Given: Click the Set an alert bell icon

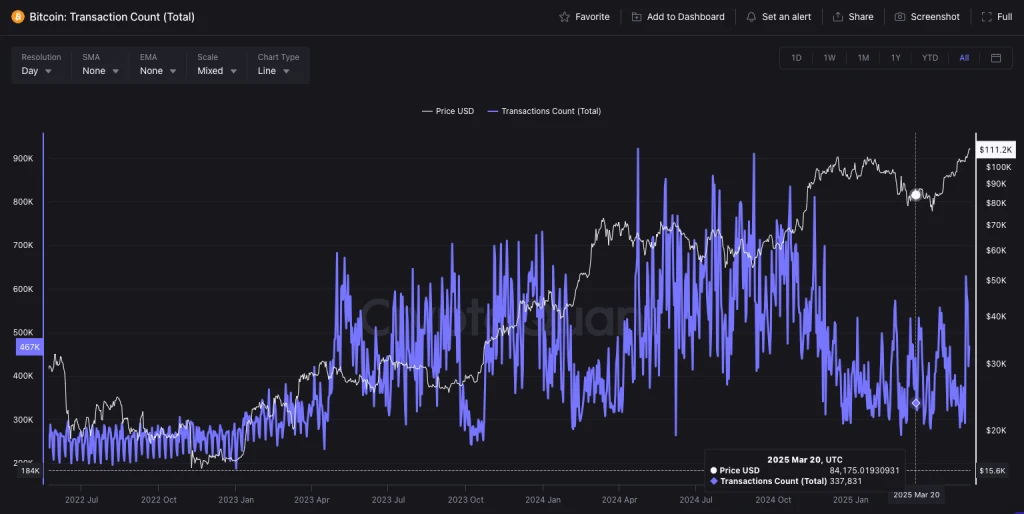Looking at the screenshot, I should pos(751,17).
